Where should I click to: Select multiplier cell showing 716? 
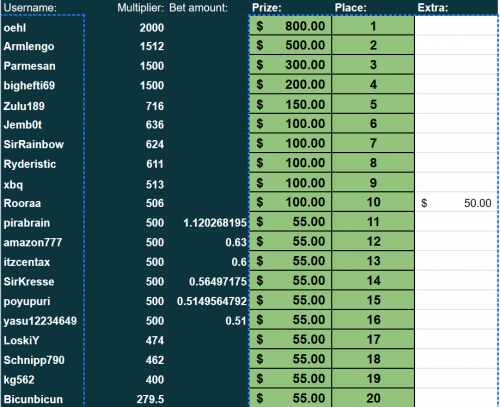(125, 105)
